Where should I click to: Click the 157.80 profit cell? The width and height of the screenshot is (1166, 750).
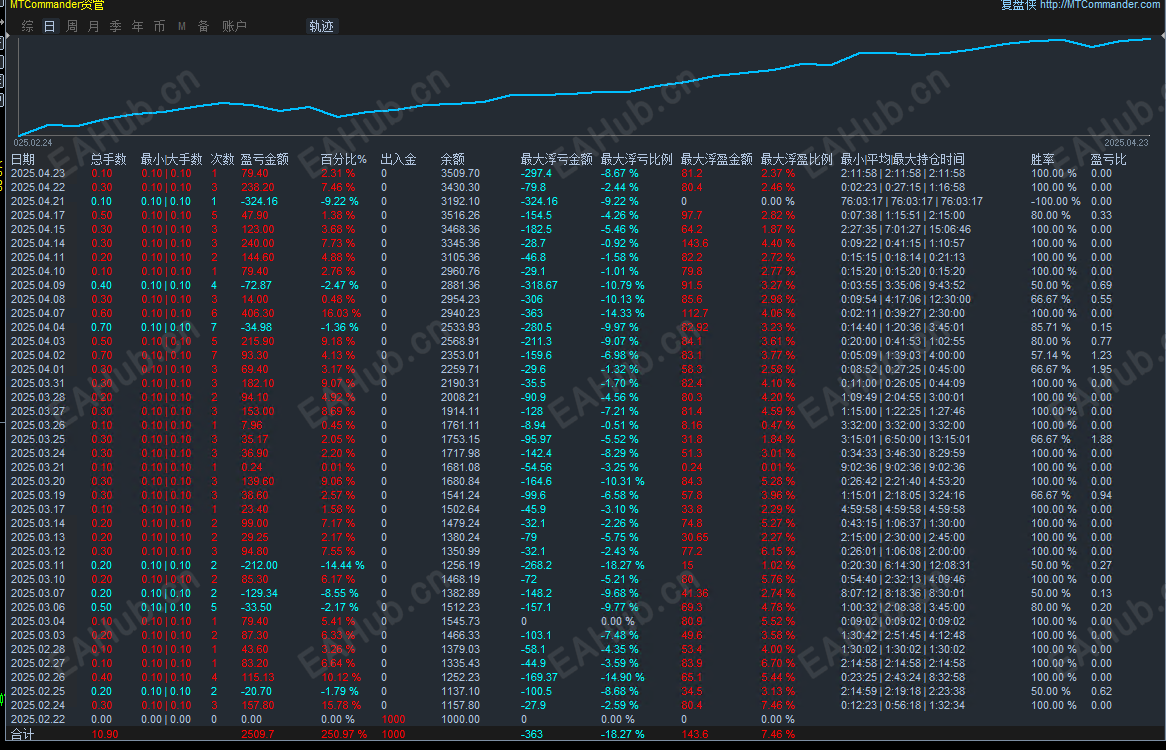[258, 705]
